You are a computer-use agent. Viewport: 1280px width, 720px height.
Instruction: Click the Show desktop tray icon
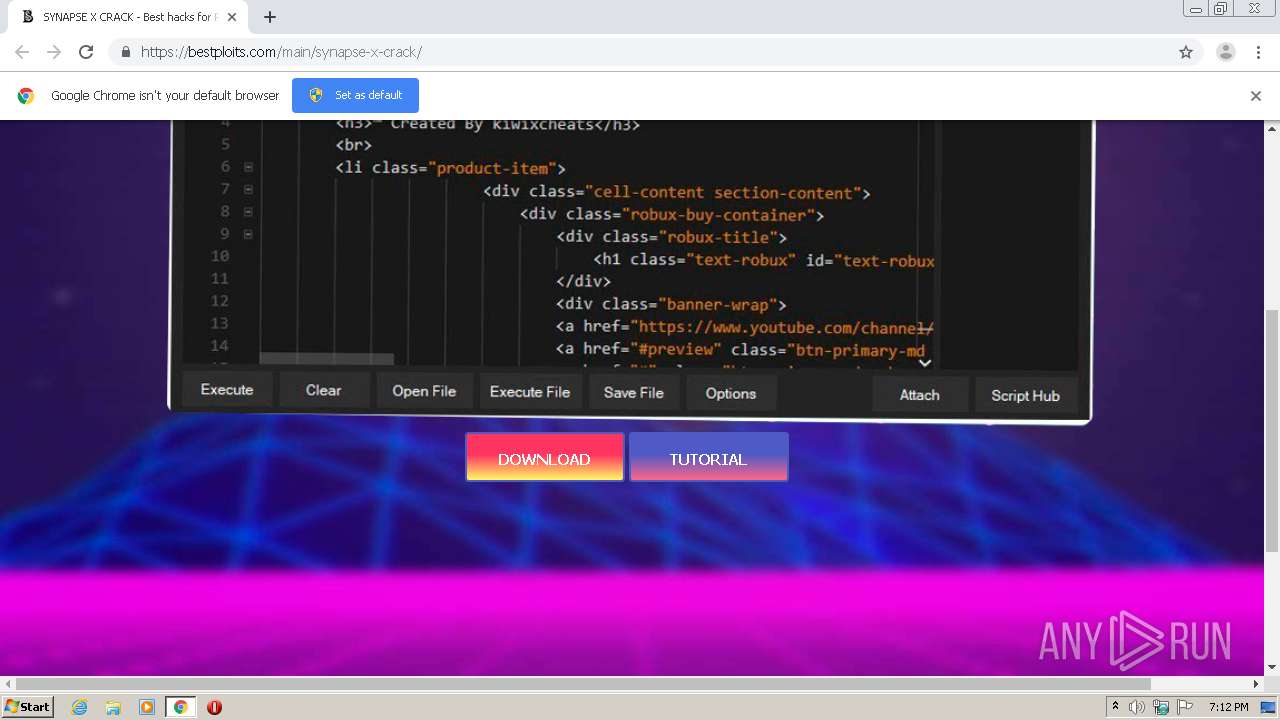(x=1268, y=707)
